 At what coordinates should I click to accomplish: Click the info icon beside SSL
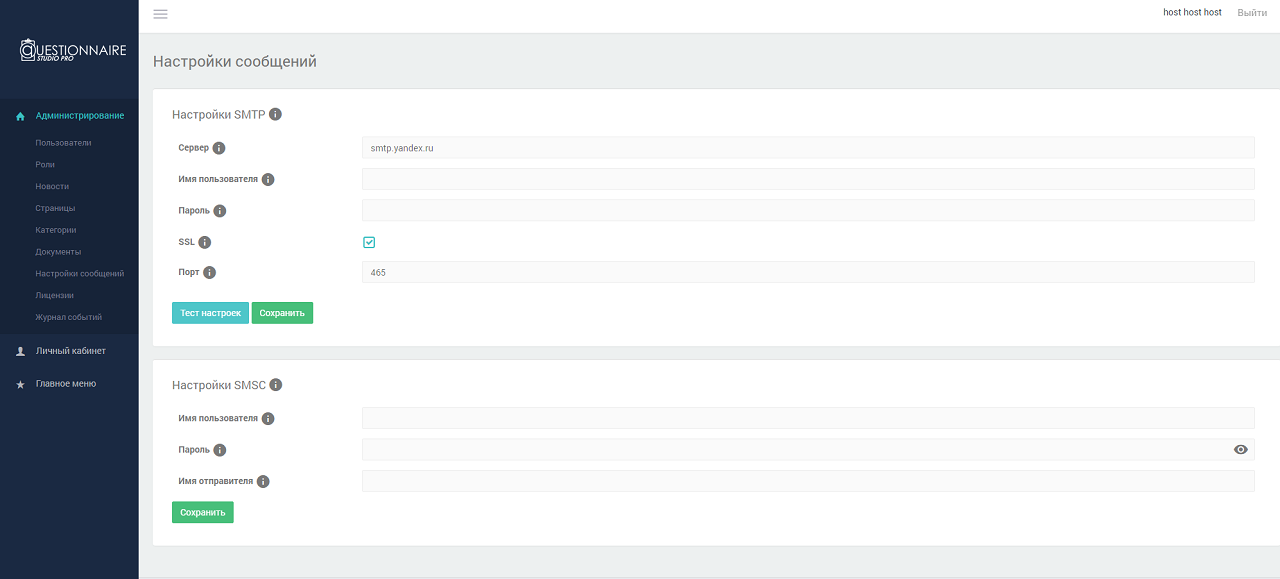[x=205, y=242]
